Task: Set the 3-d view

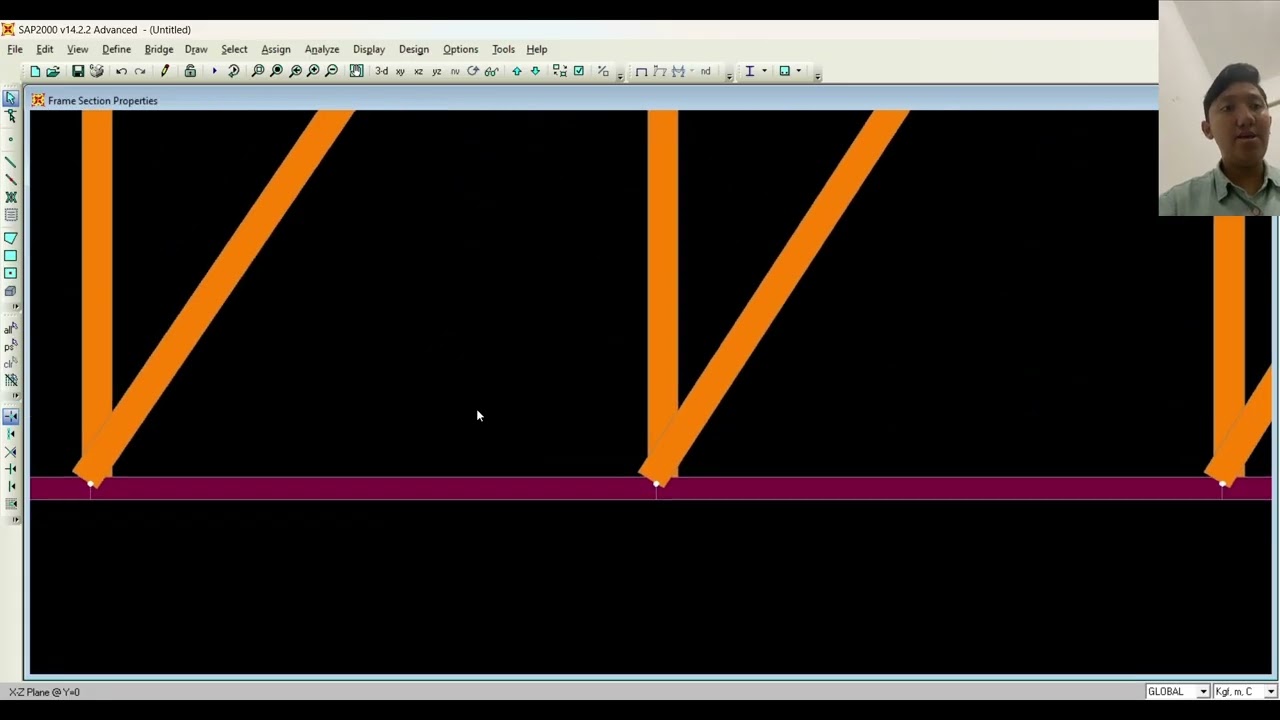Action: pos(381,71)
